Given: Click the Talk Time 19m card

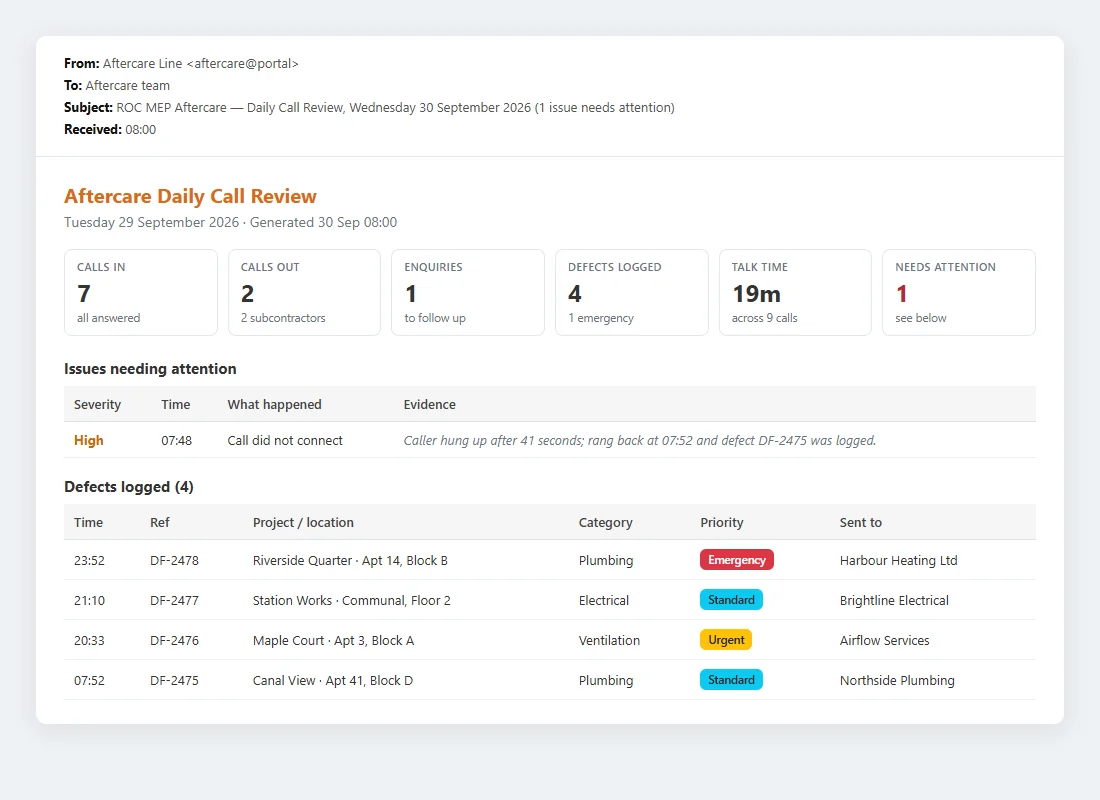Looking at the screenshot, I should click(796, 293).
